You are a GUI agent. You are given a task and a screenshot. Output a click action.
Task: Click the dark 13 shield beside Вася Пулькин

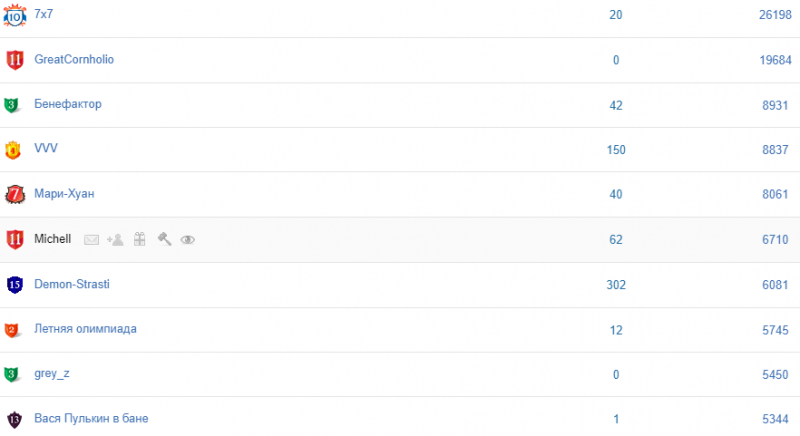click(x=14, y=420)
